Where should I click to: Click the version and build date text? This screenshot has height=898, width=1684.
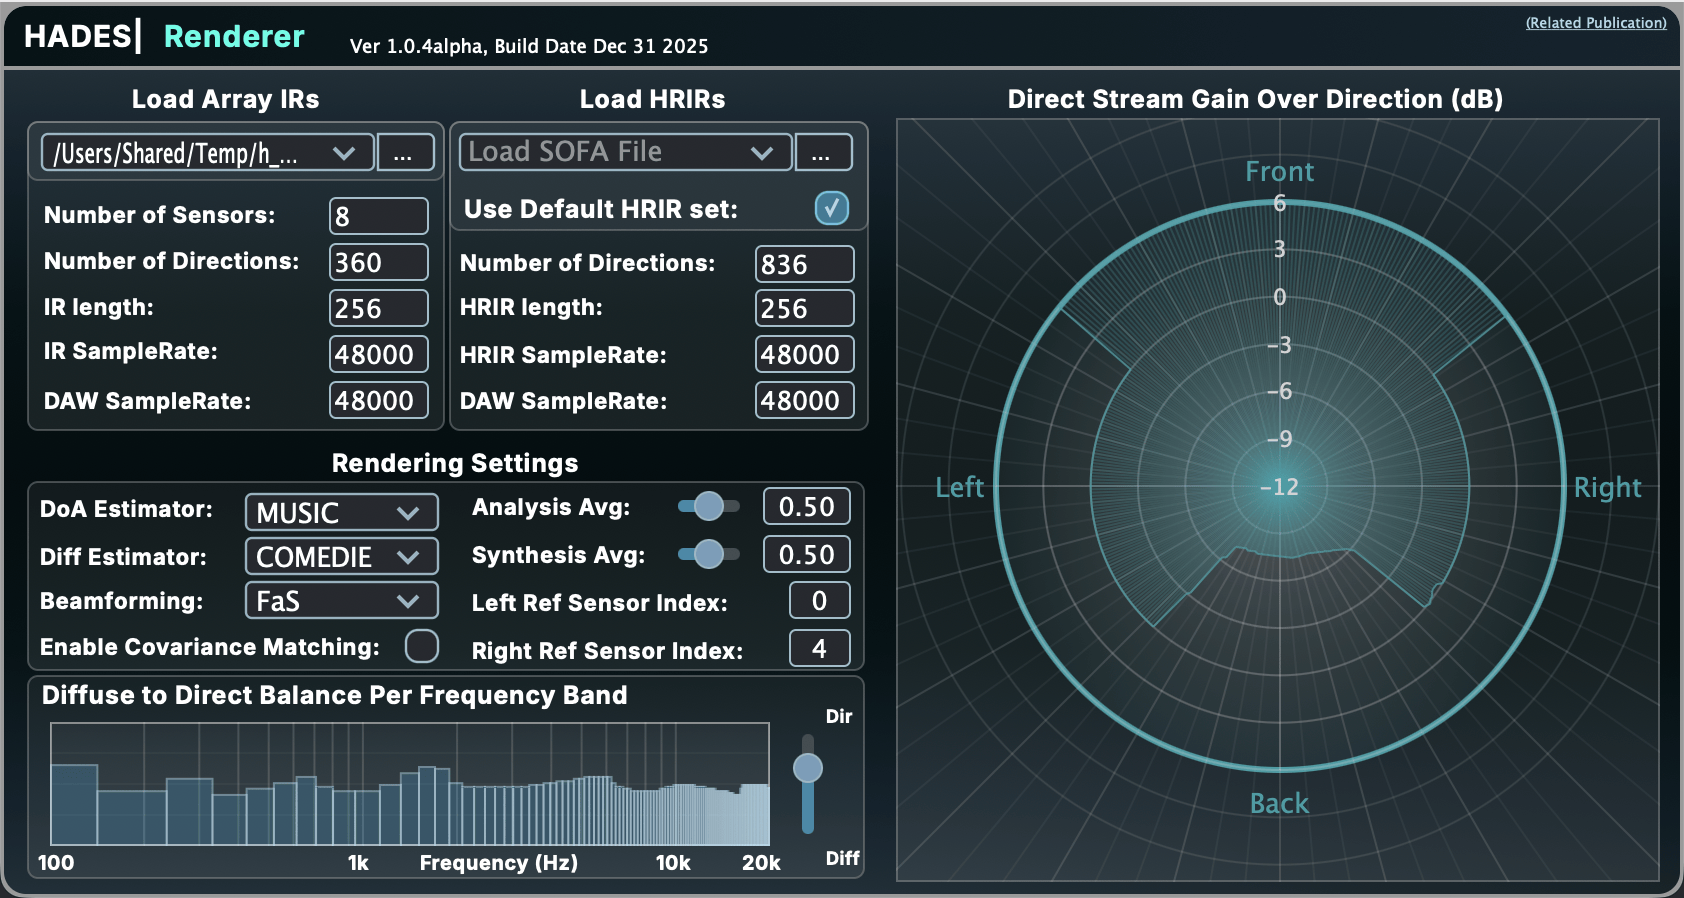tap(529, 46)
